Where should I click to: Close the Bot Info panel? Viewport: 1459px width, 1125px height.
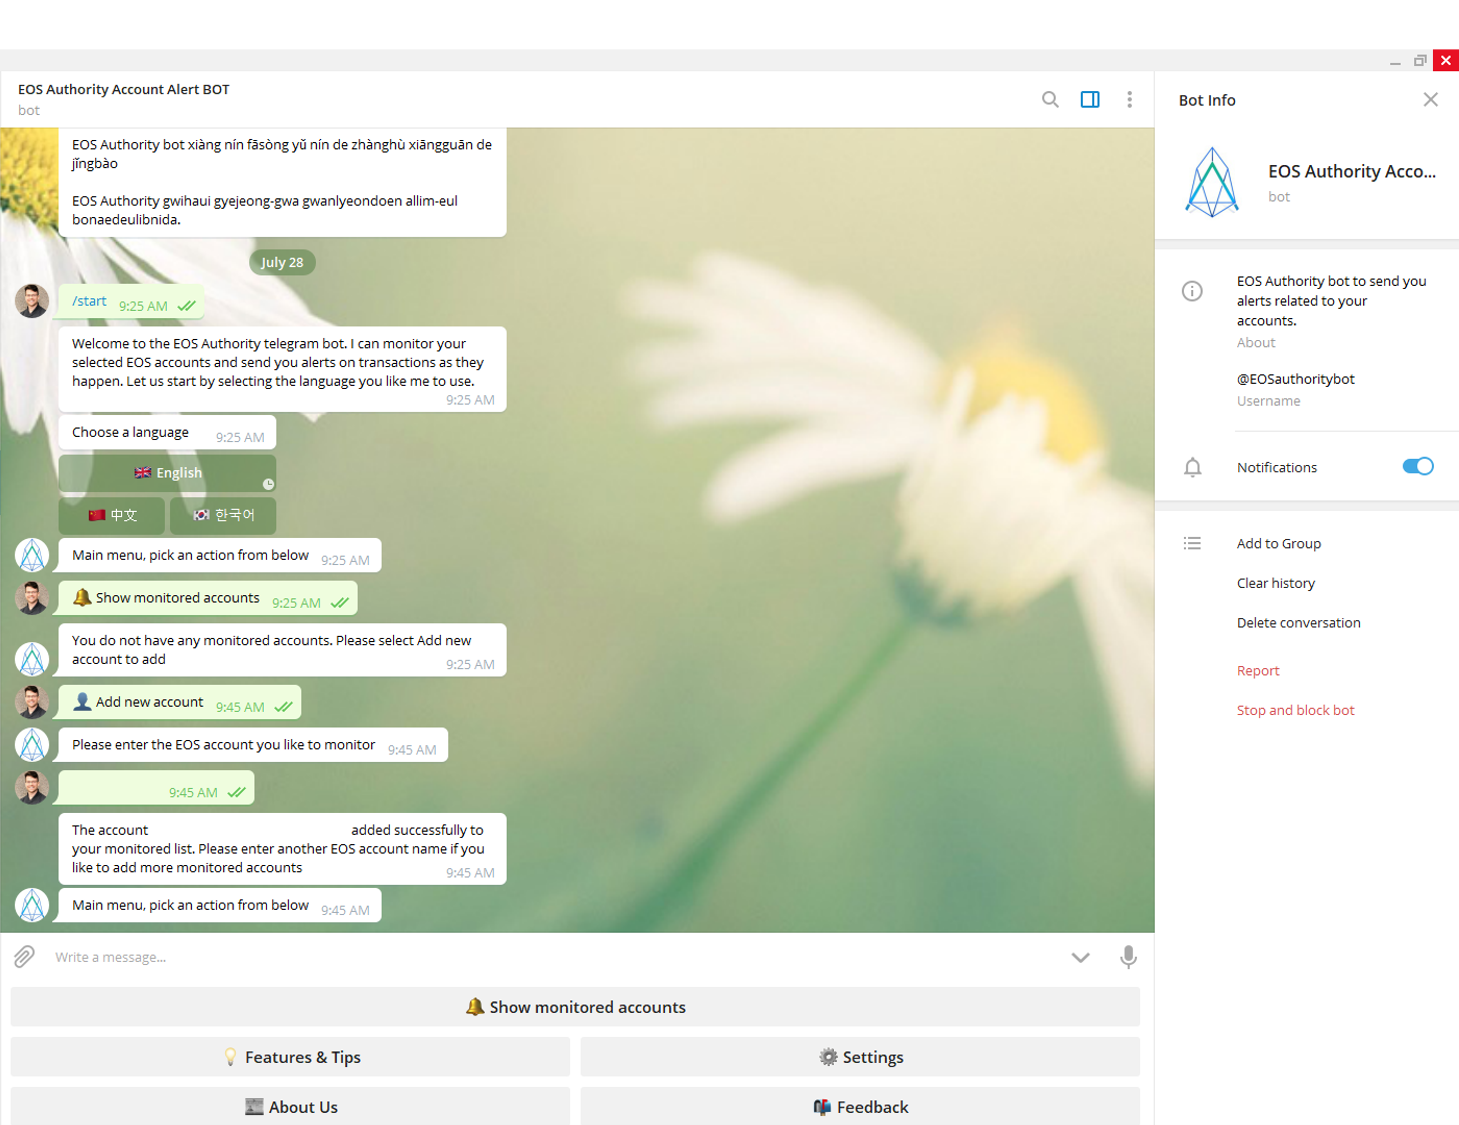1431,99
